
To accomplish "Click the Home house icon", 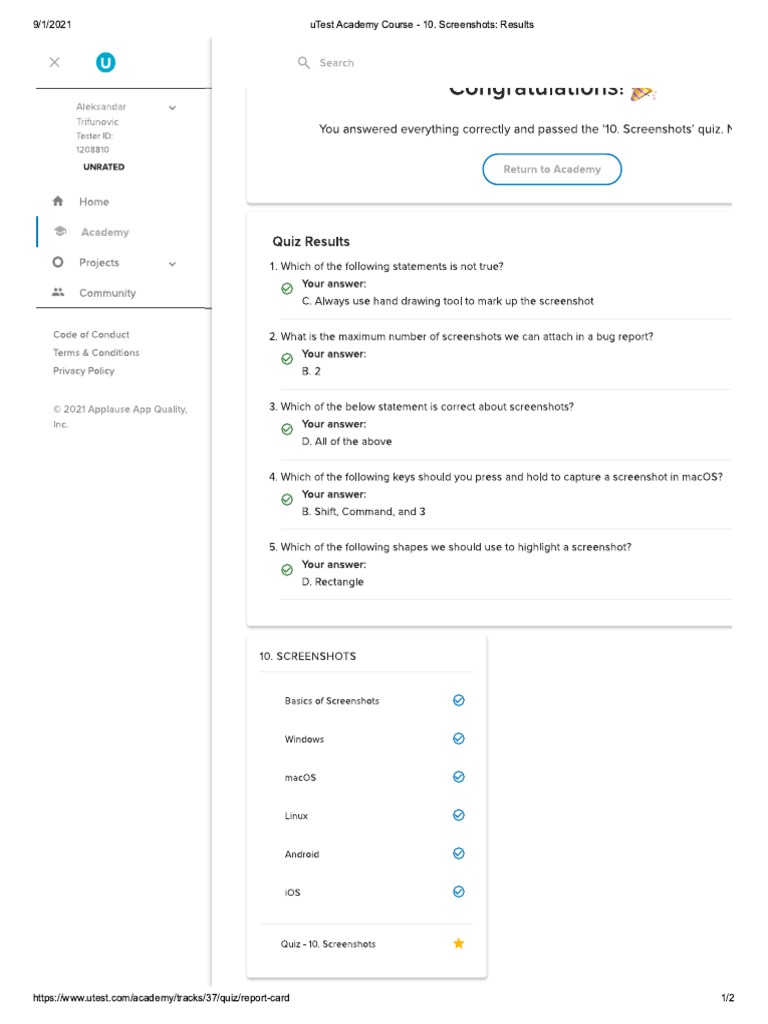I will tap(58, 201).
